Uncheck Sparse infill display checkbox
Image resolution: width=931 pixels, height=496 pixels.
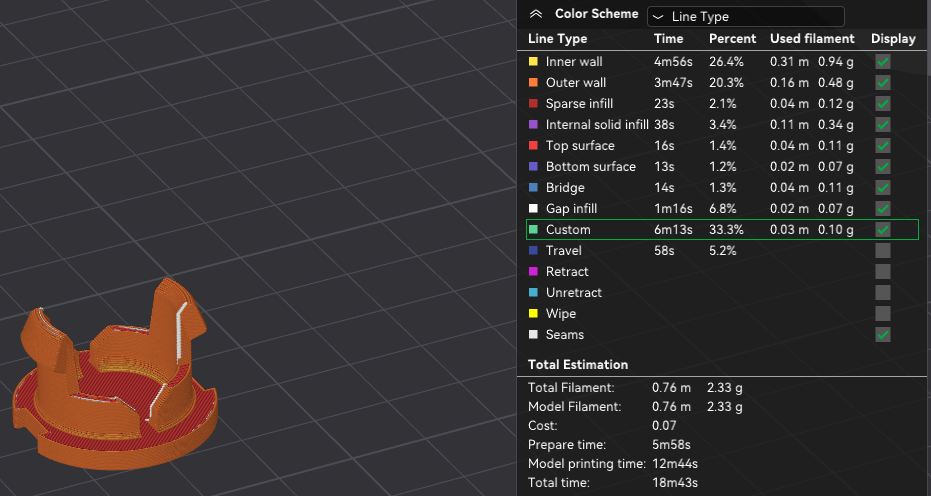click(x=883, y=103)
